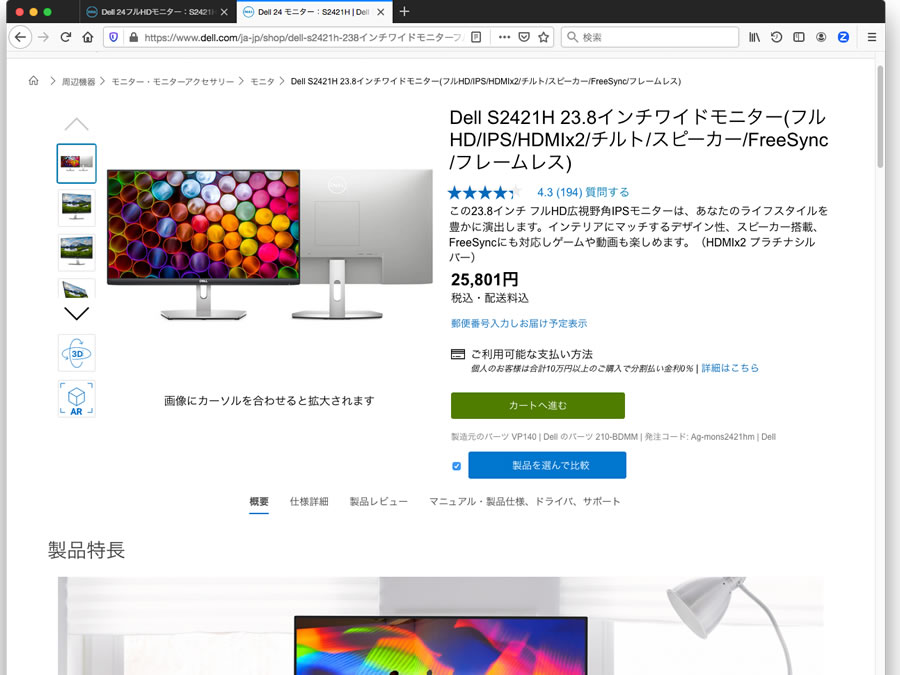Go to モニタ breadcrumb
900x675 pixels.
(262, 82)
